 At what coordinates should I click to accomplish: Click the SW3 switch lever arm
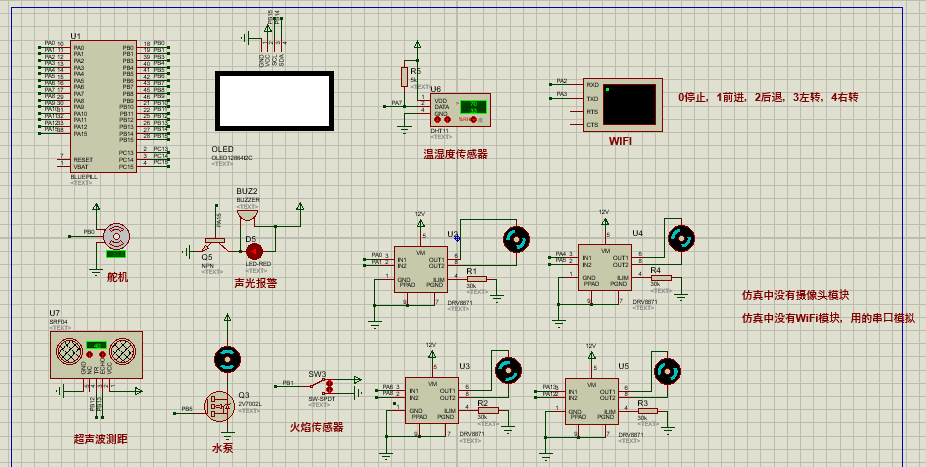pyautogui.click(x=318, y=384)
